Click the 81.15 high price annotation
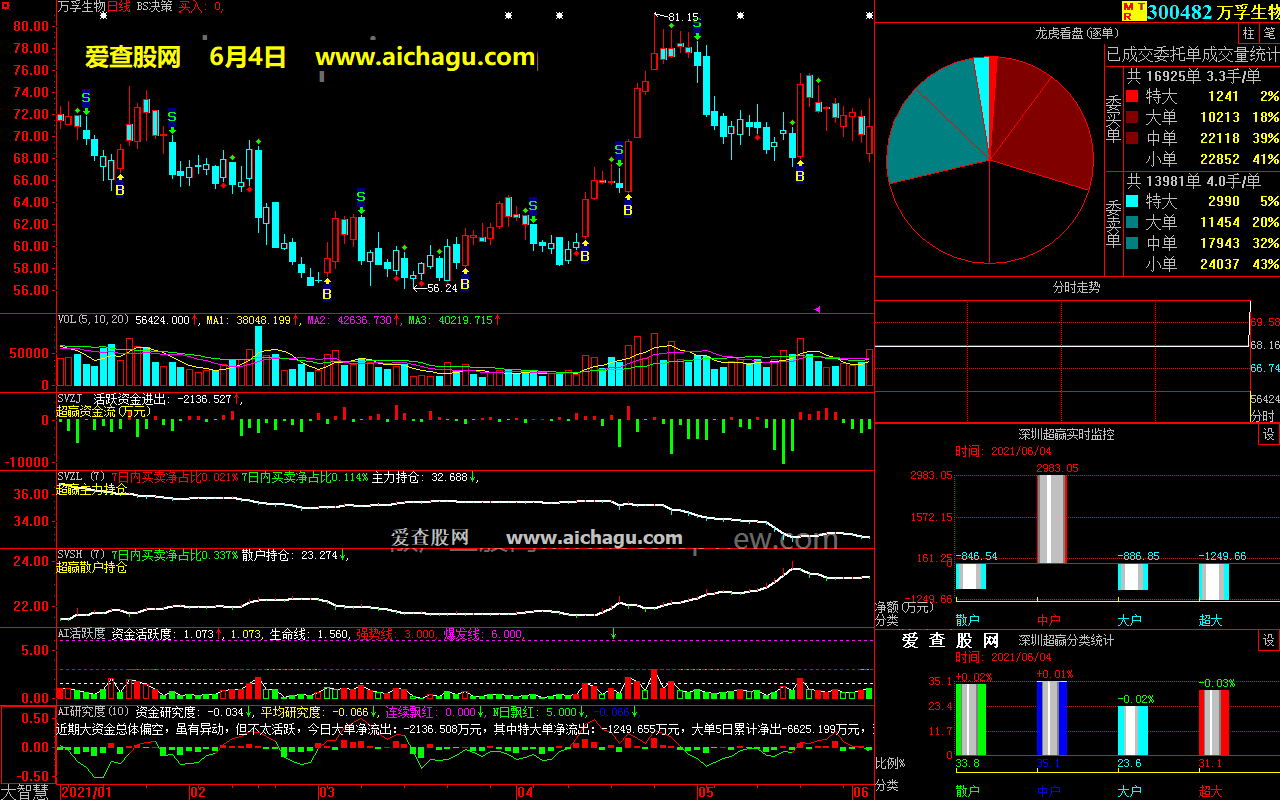 [x=683, y=17]
